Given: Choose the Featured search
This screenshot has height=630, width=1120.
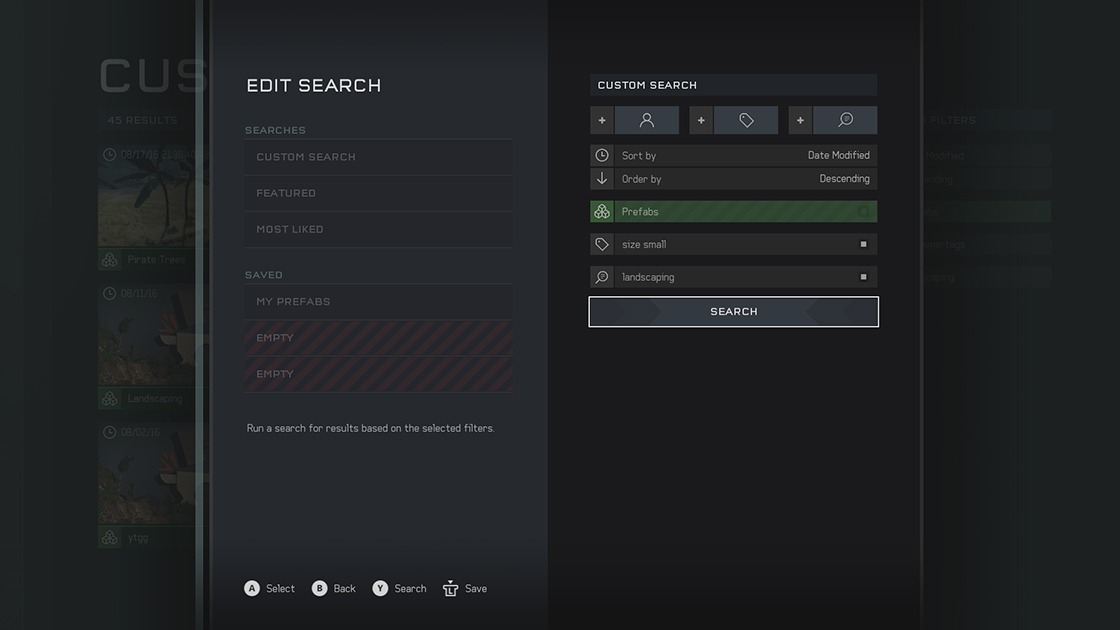Looking at the screenshot, I should [378, 193].
